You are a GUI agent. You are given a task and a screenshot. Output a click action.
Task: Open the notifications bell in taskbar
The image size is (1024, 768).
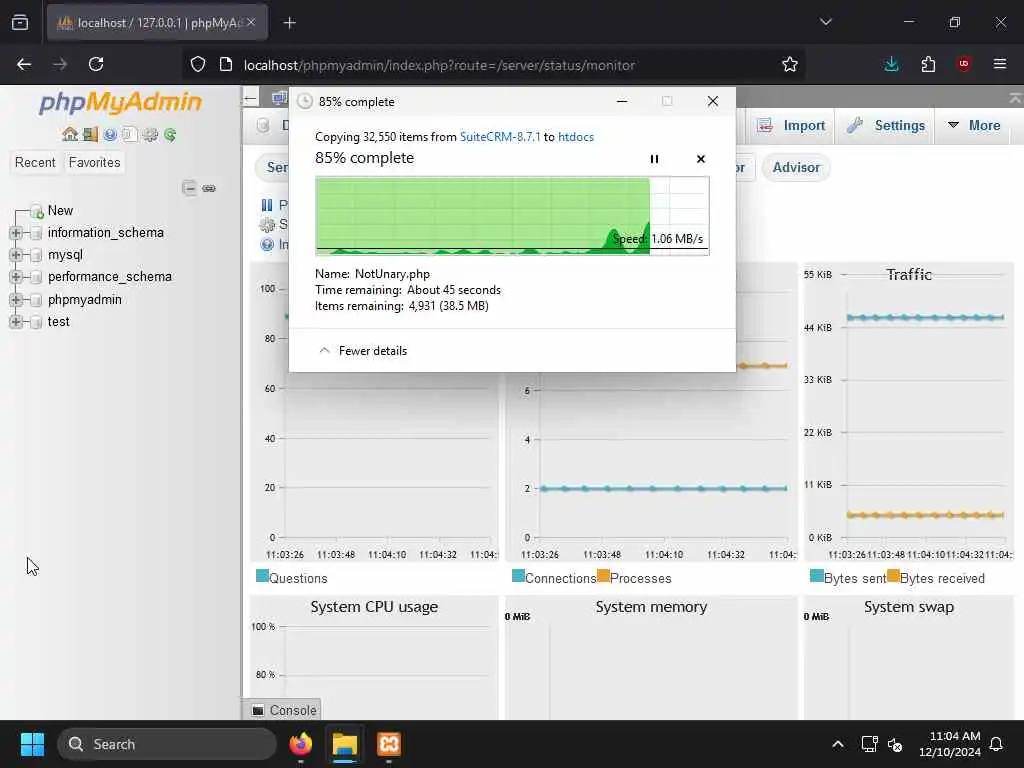tap(997, 744)
